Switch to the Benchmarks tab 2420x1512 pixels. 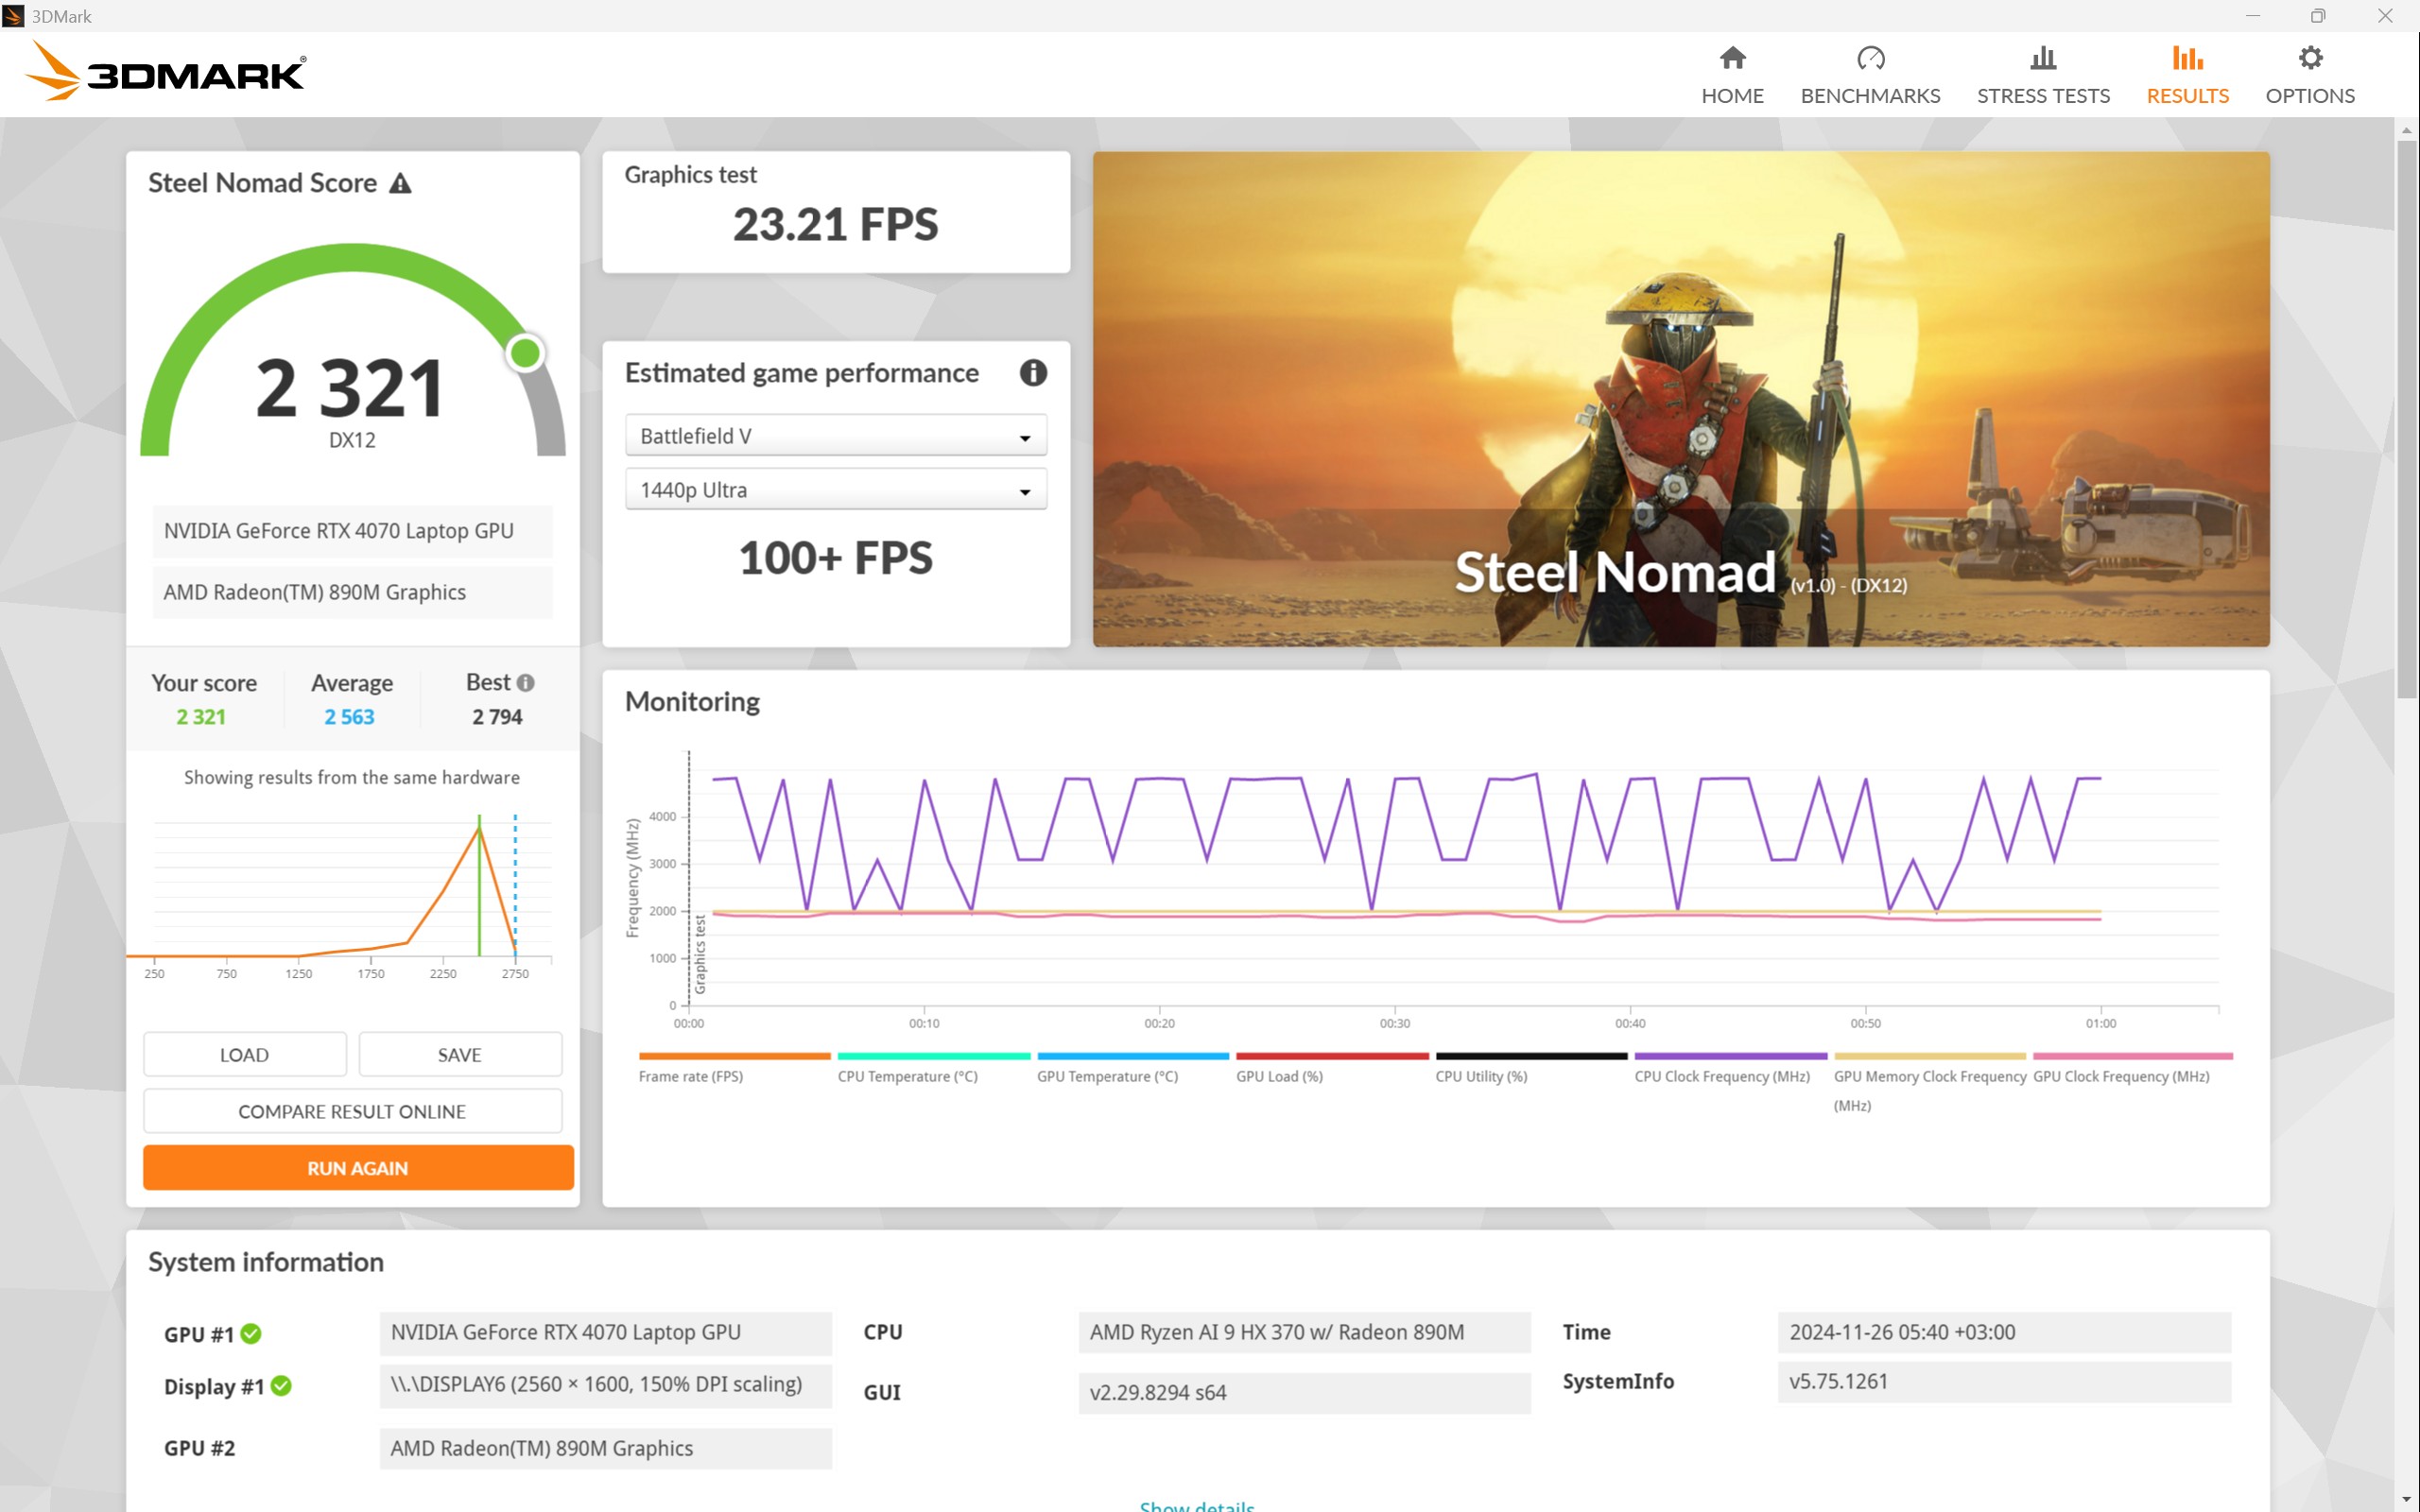1870,75
